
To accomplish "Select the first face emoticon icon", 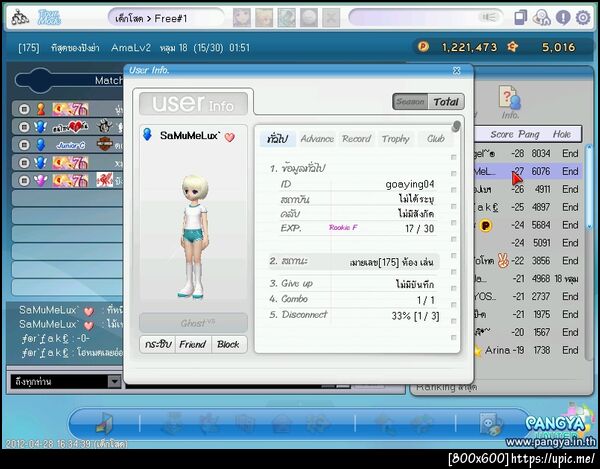I will point(242,18).
